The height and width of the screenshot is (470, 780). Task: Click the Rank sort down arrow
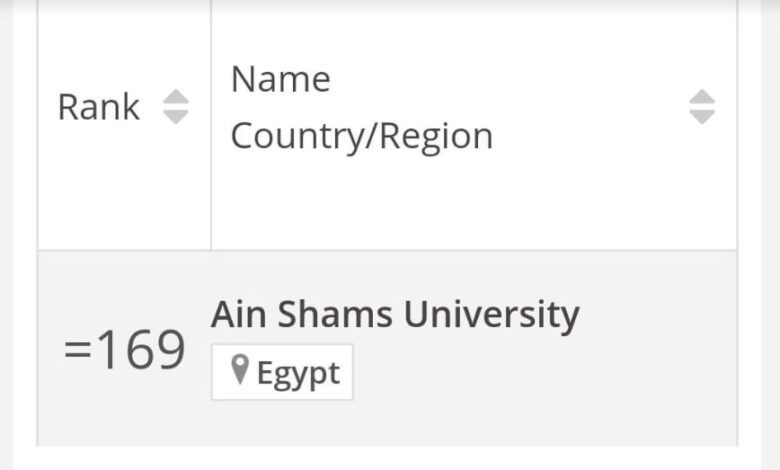tap(176, 116)
